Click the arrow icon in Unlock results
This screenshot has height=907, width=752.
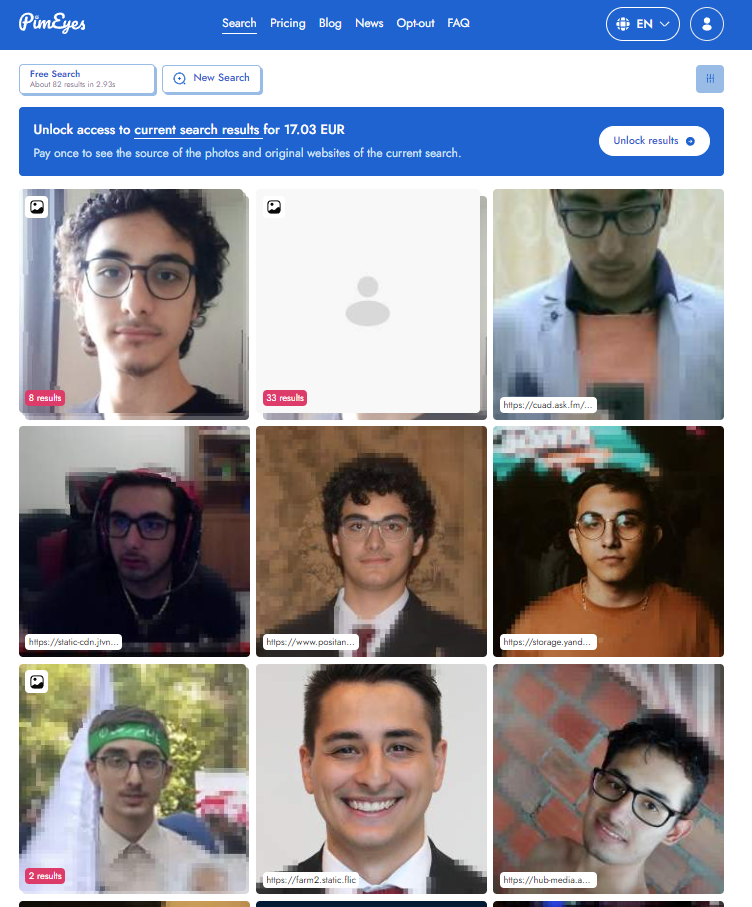[690, 141]
